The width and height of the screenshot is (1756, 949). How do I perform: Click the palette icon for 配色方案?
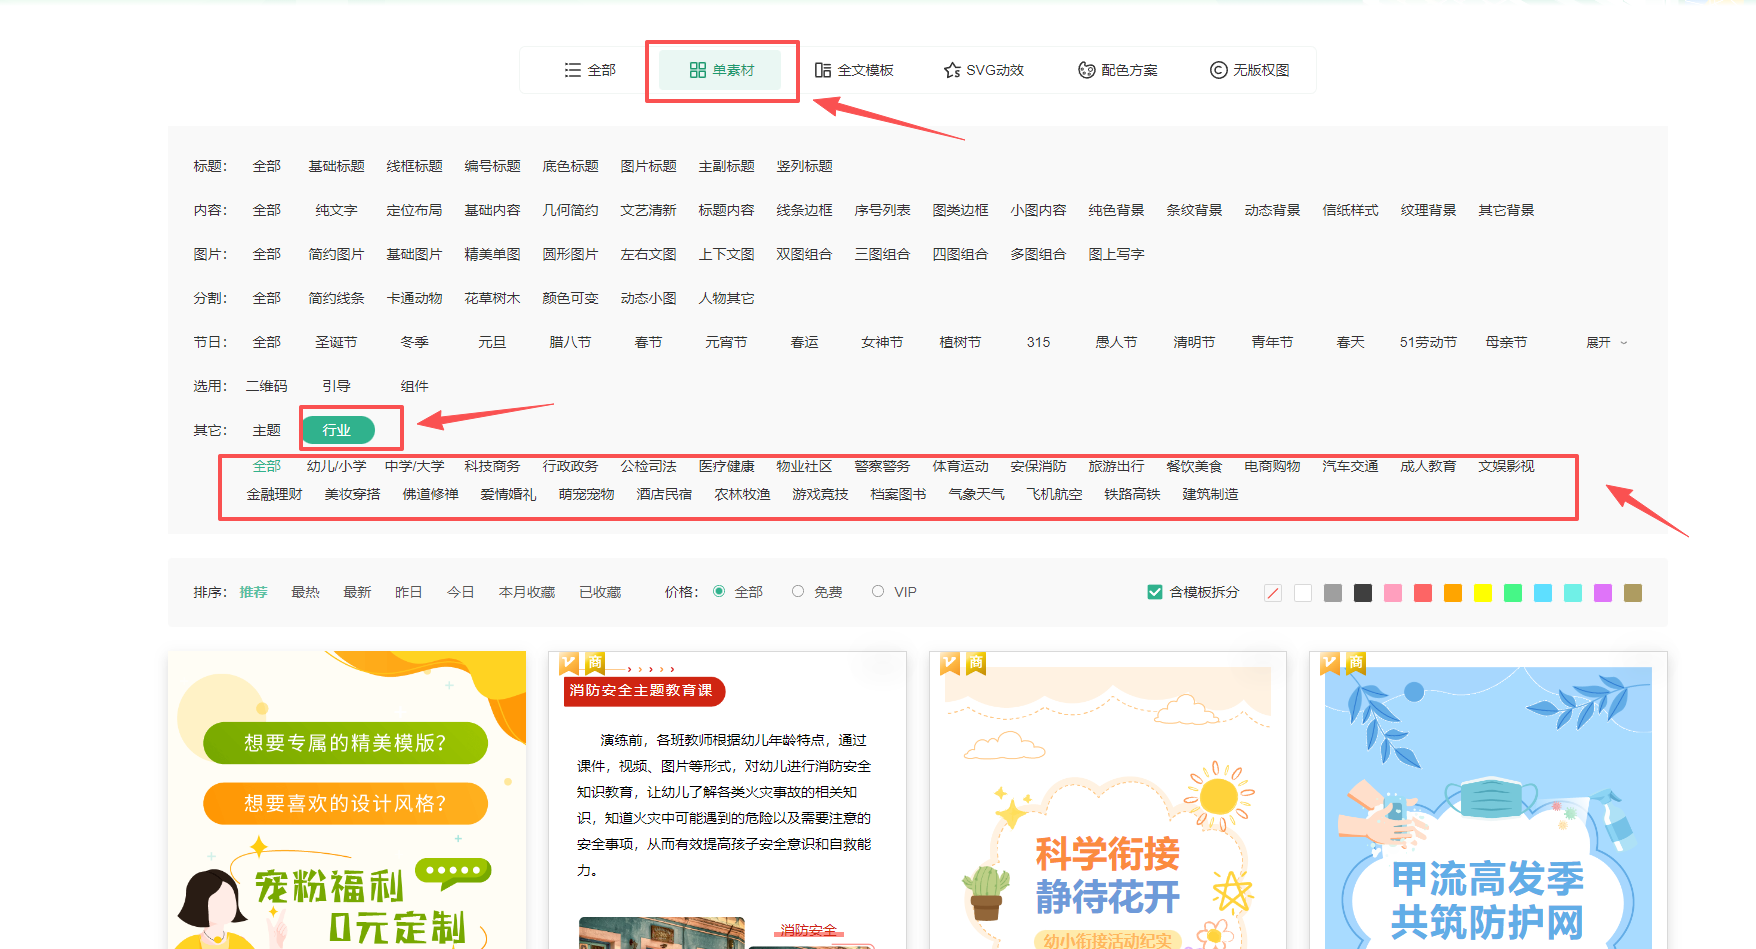click(1086, 70)
